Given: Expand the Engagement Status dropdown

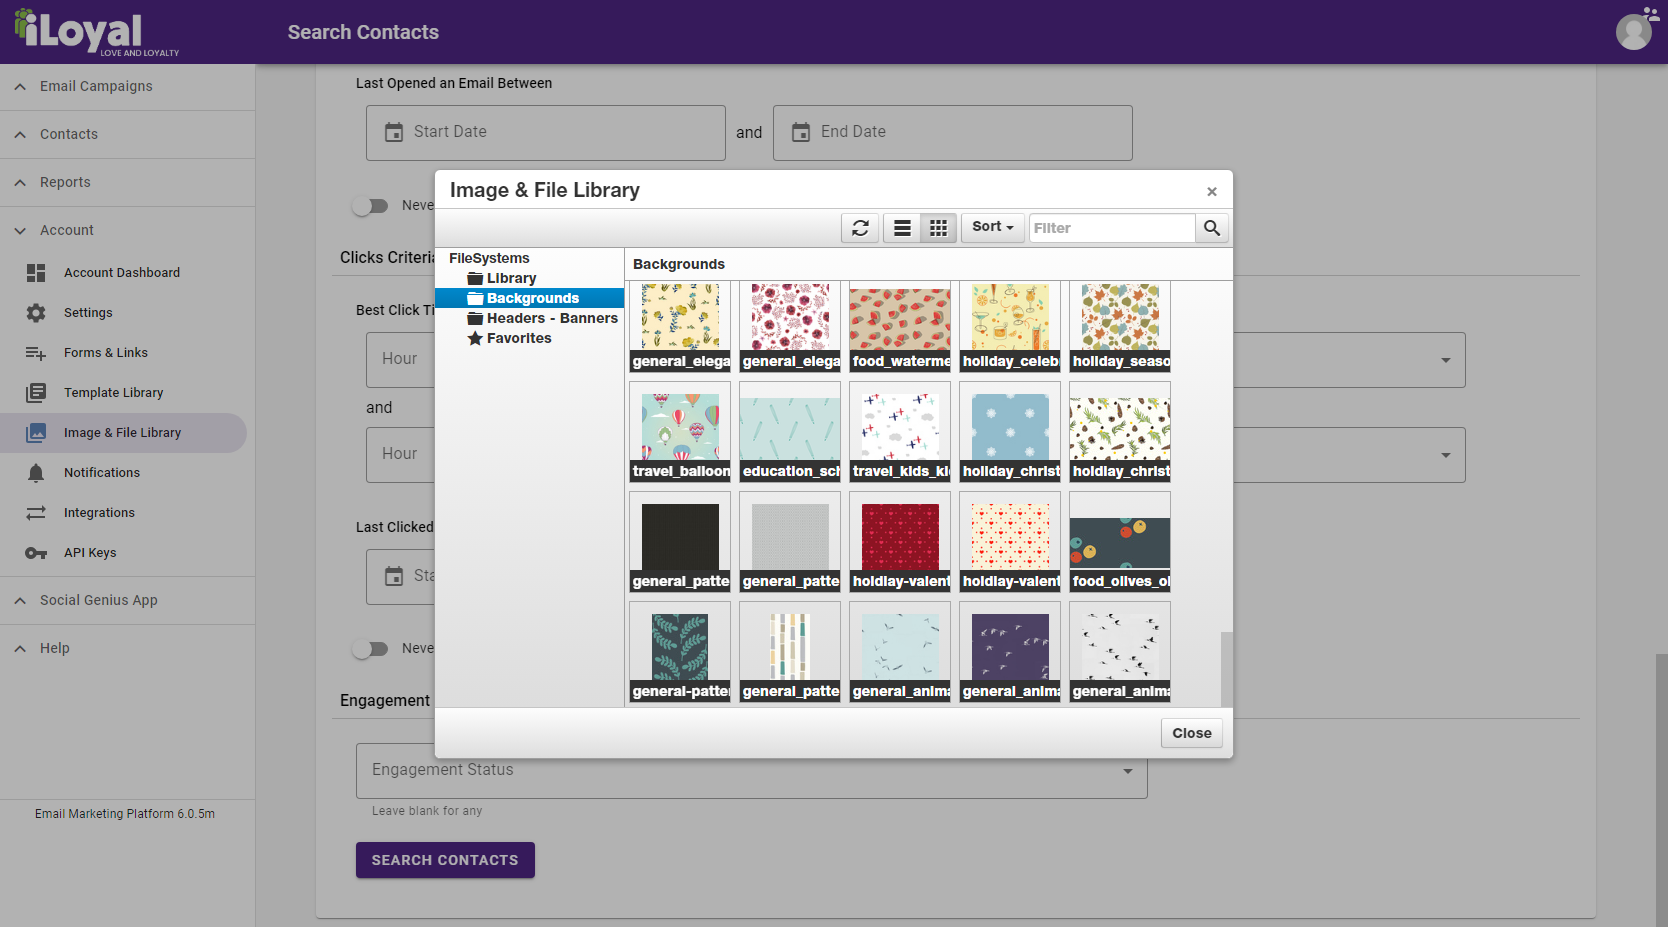Looking at the screenshot, I should point(751,770).
